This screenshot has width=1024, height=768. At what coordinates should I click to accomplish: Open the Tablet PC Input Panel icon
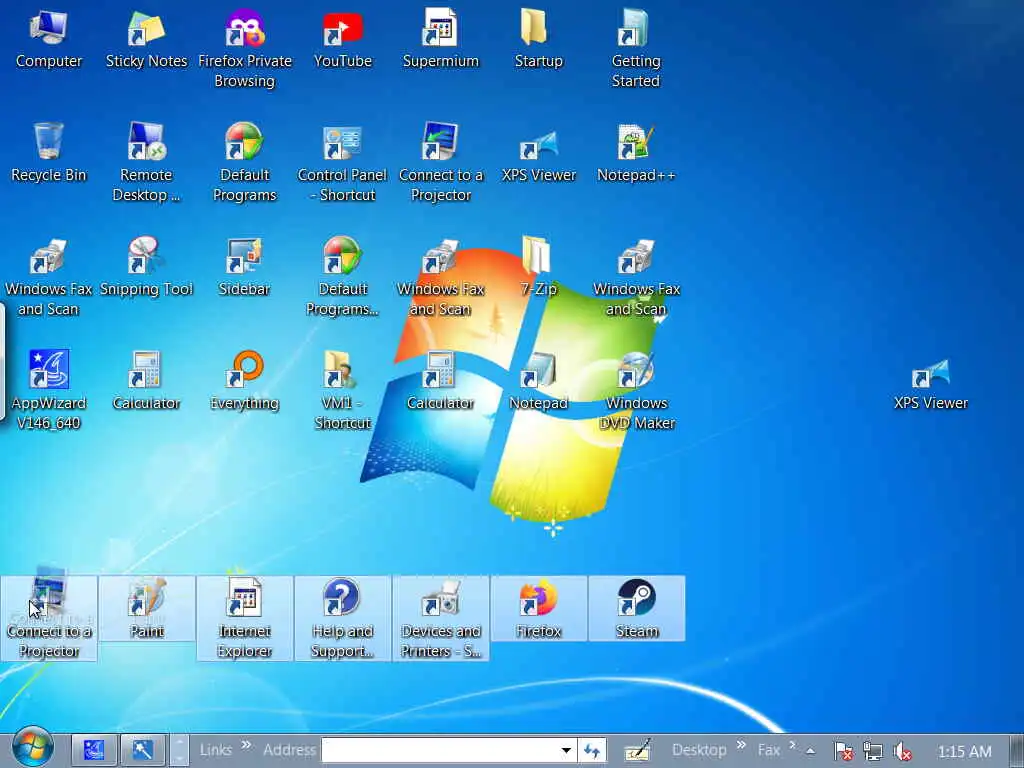(637, 751)
